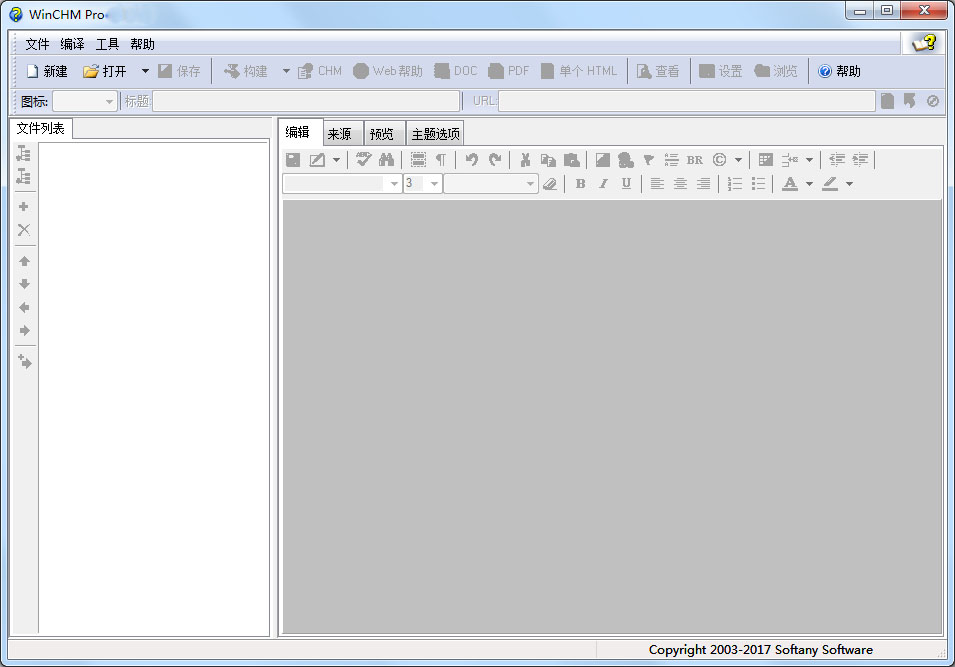Screen dimensions: 955x667
Task: Click the PDF output button
Action: click(509, 71)
